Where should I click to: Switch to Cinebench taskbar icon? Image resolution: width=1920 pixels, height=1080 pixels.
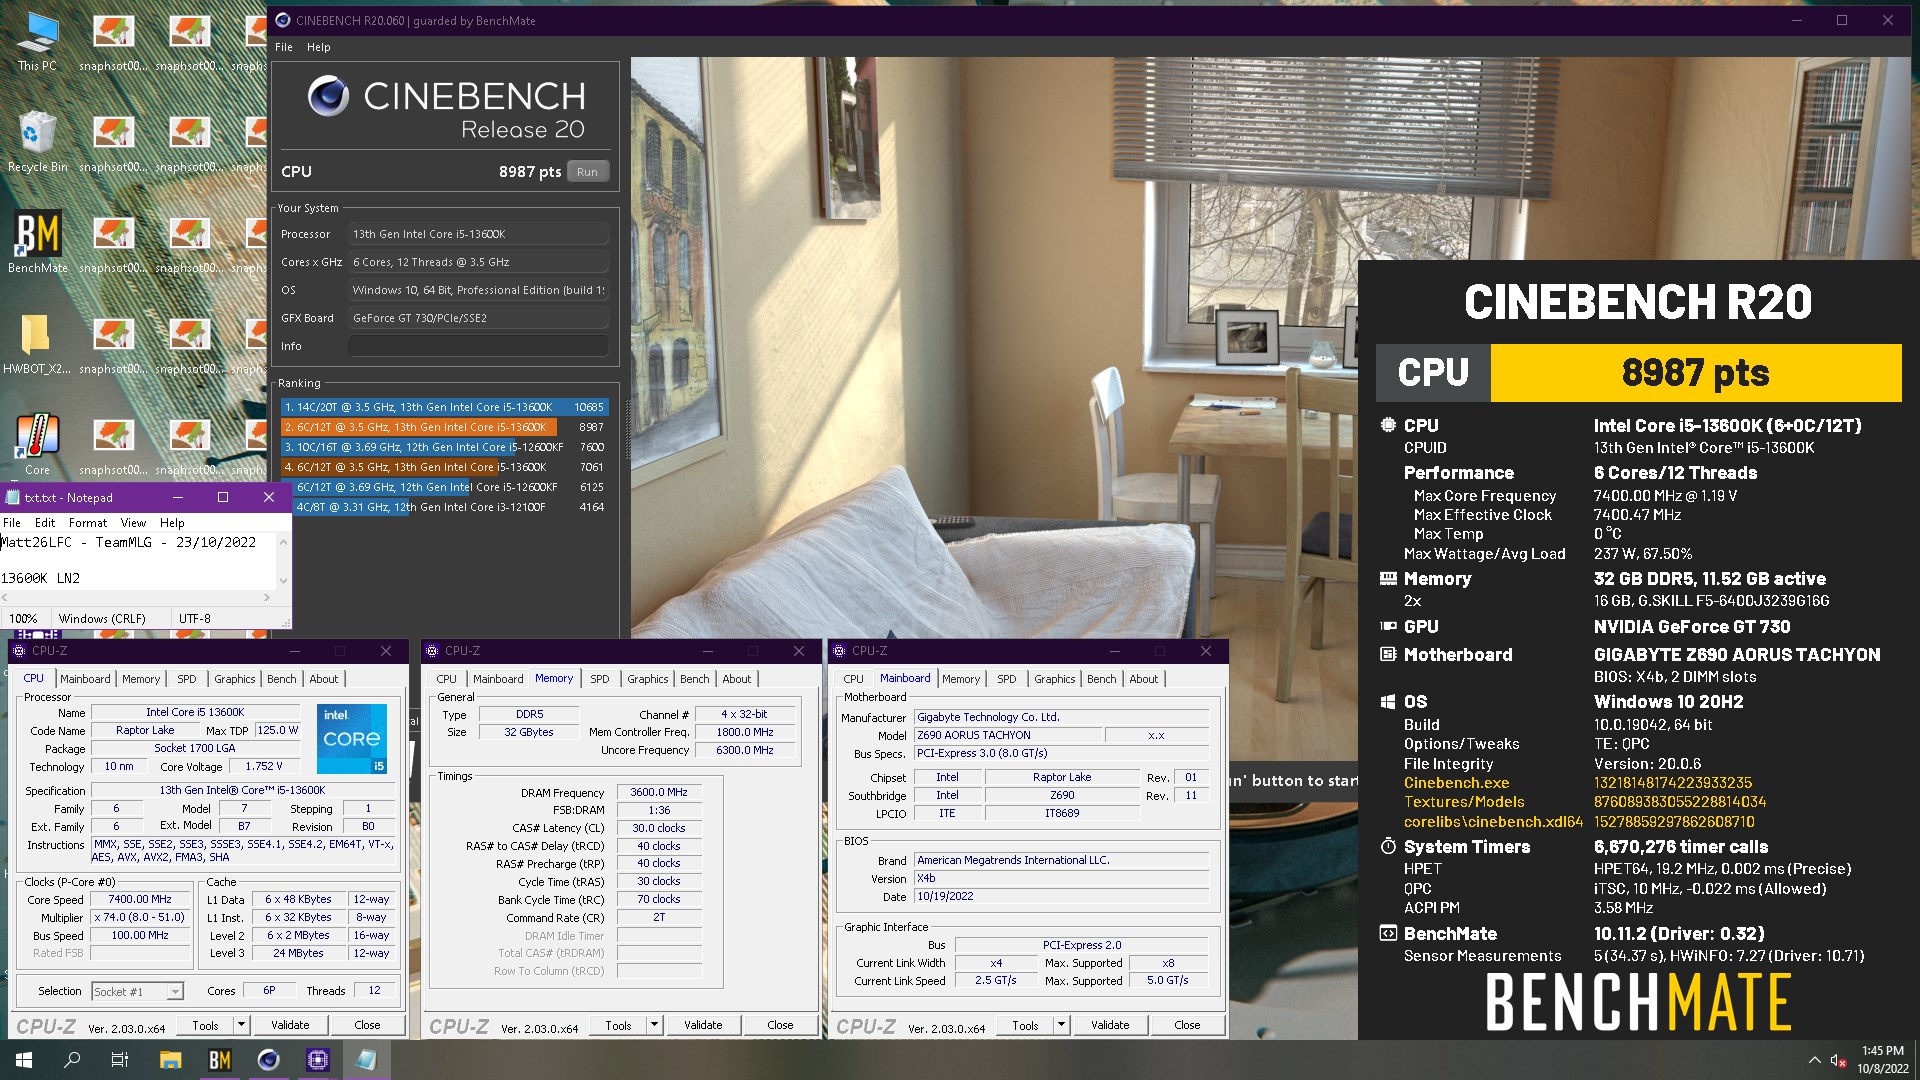point(268,1060)
